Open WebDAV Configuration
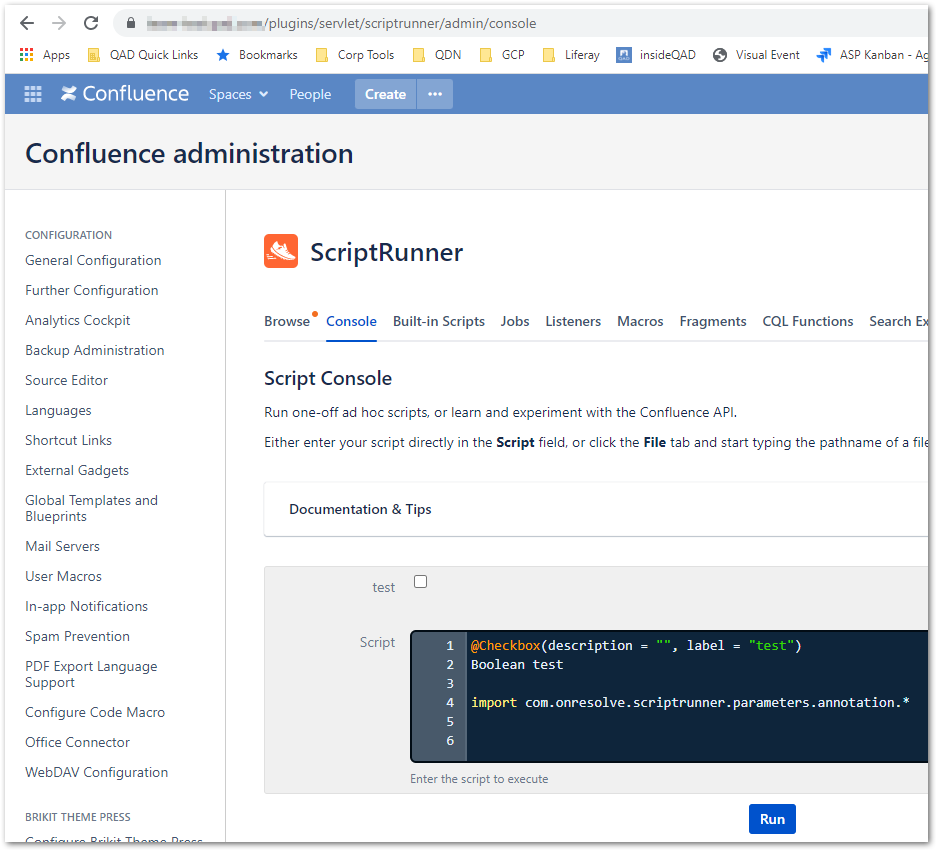 coord(96,772)
